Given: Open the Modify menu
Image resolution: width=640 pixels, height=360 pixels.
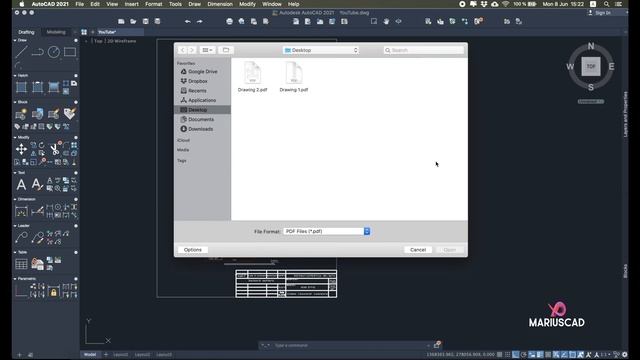Looking at the screenshot, I should click(x=247, y=4).
